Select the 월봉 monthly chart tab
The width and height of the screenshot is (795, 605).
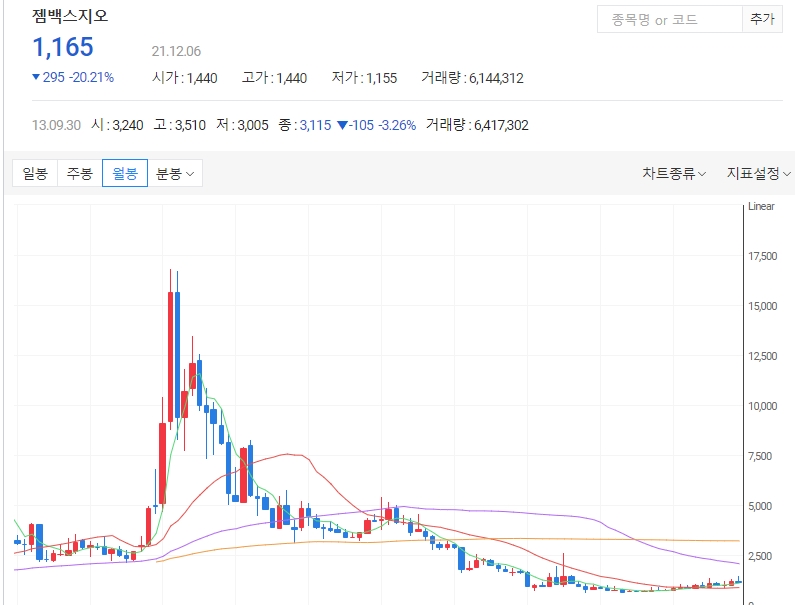[125, 173]
